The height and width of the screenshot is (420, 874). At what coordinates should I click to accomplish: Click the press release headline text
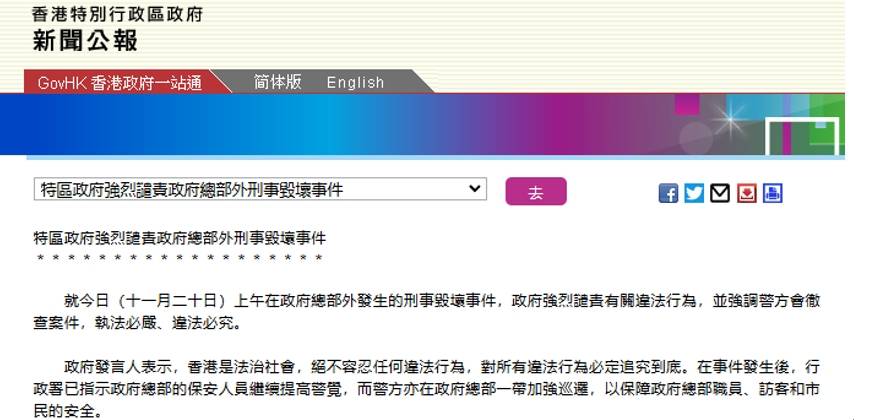click(x=179, y=238)
